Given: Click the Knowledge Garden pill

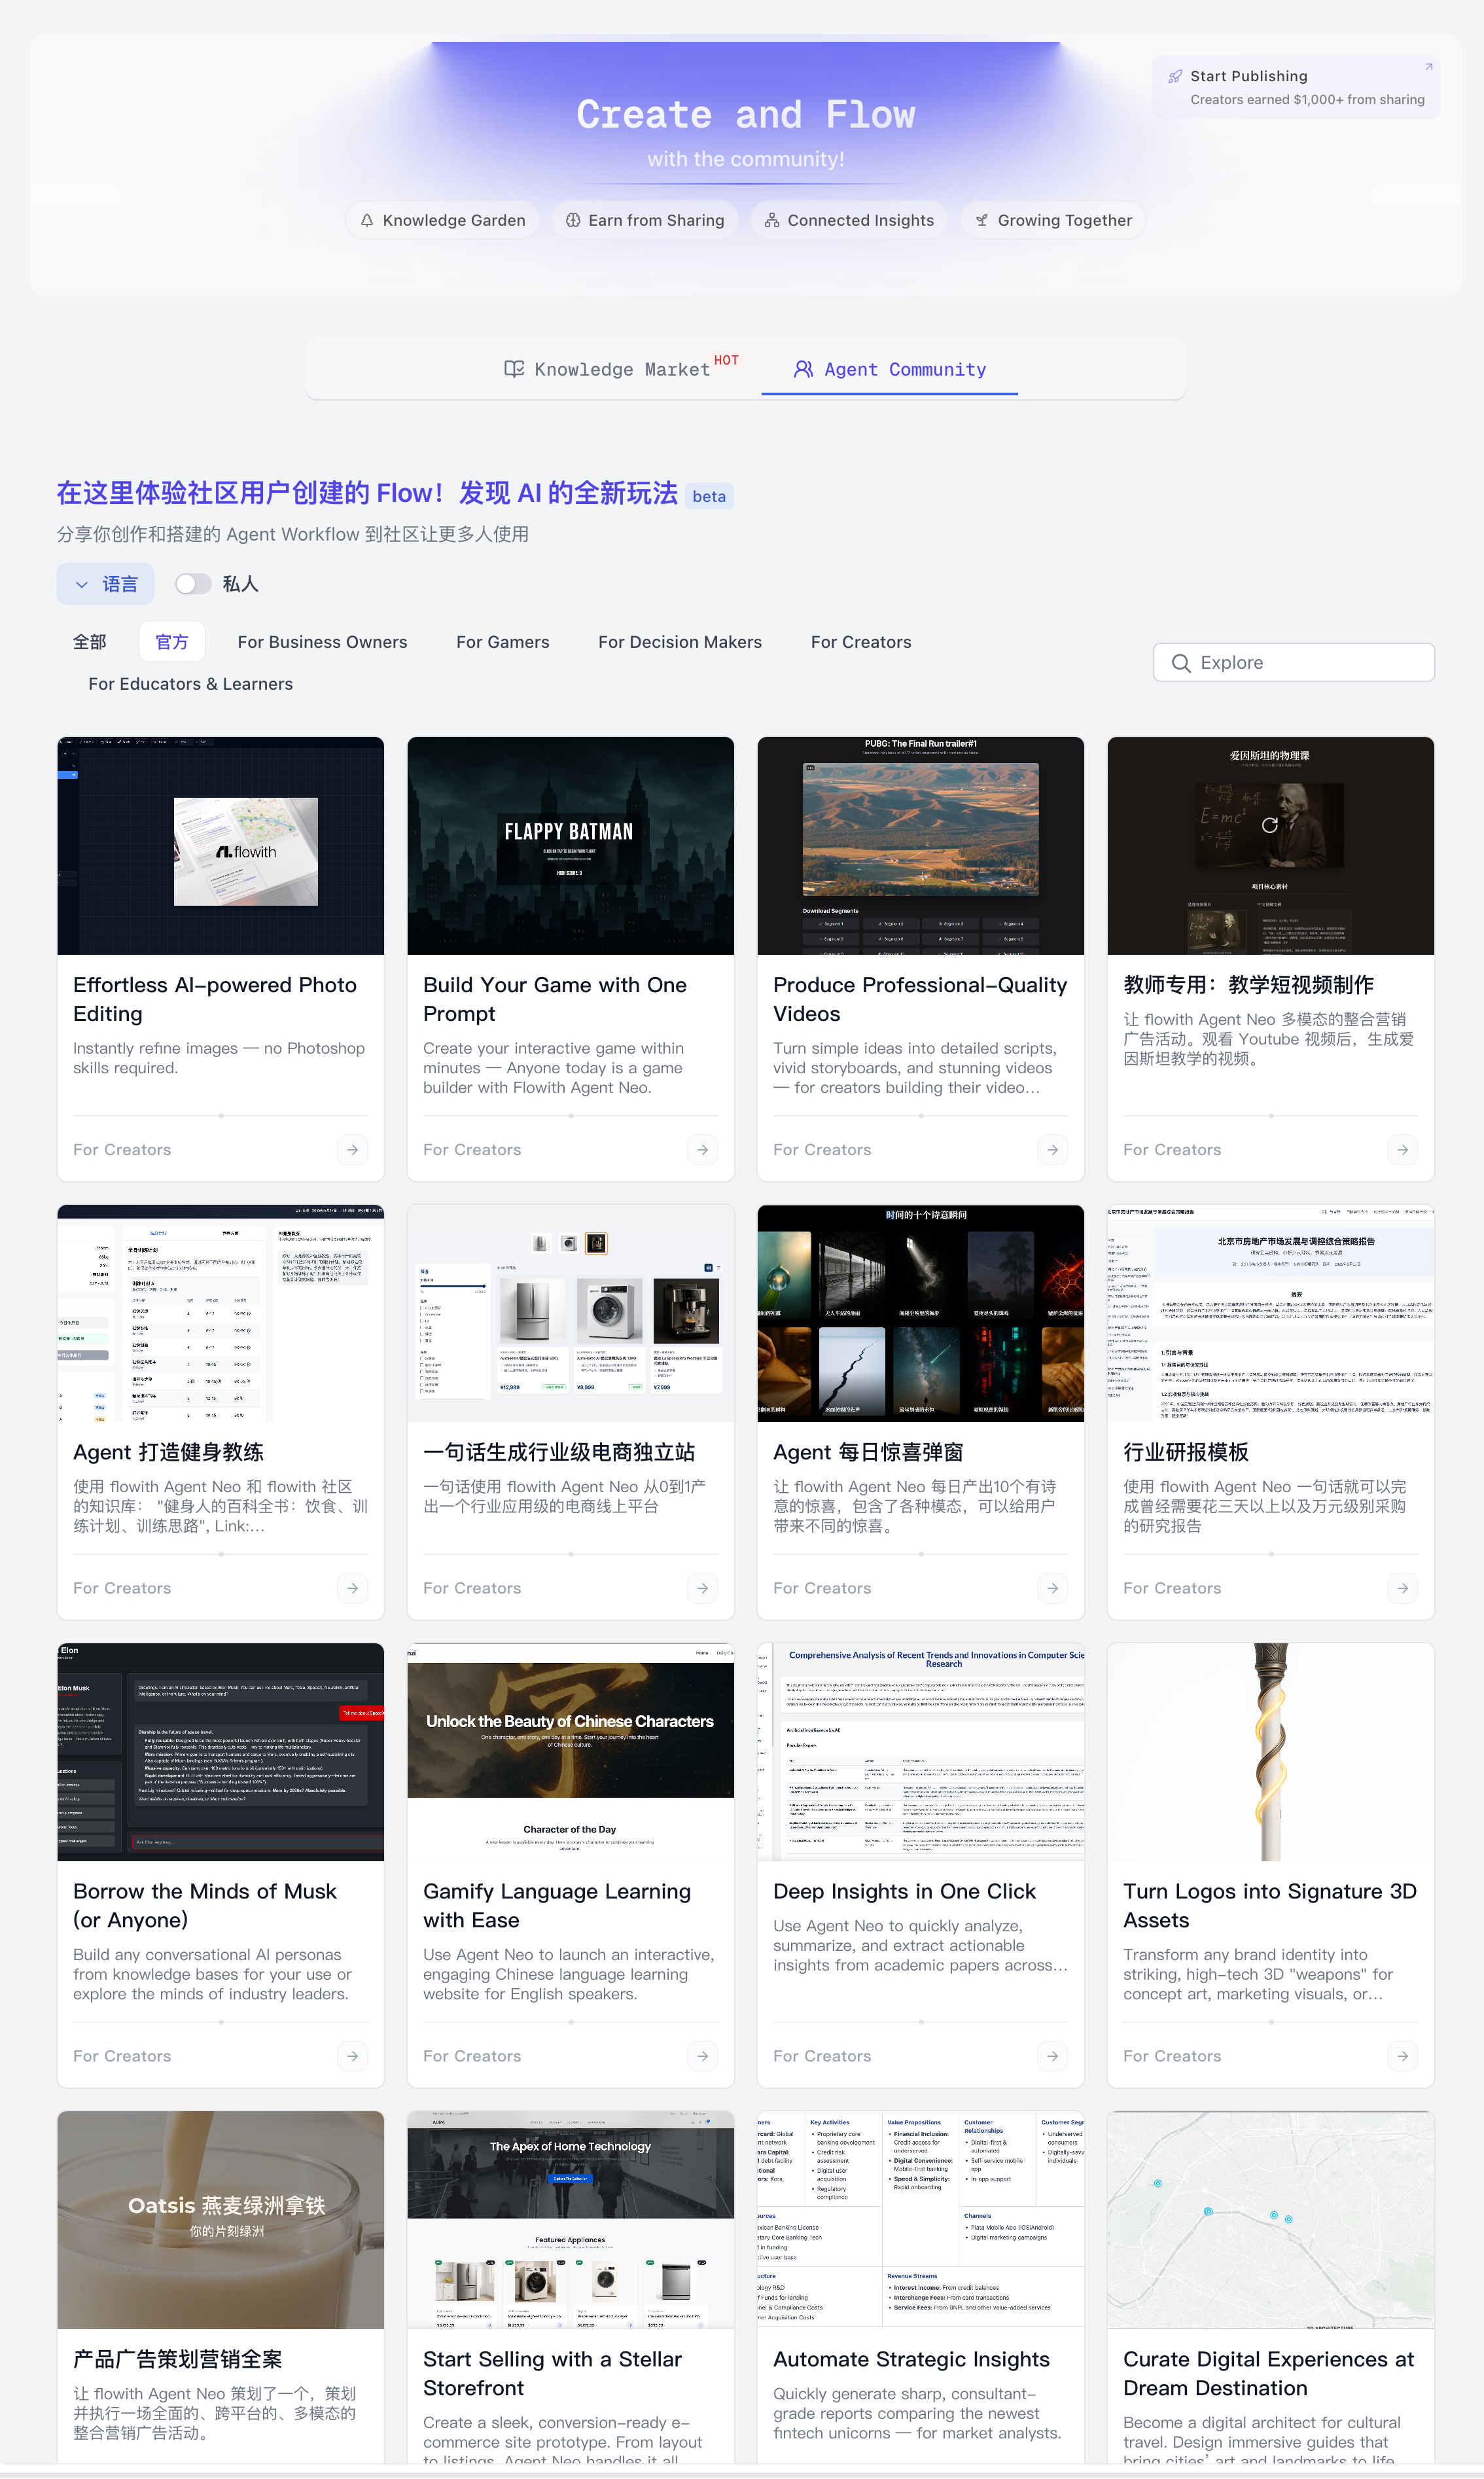Looking at the screenshot, I should point(443,220).
